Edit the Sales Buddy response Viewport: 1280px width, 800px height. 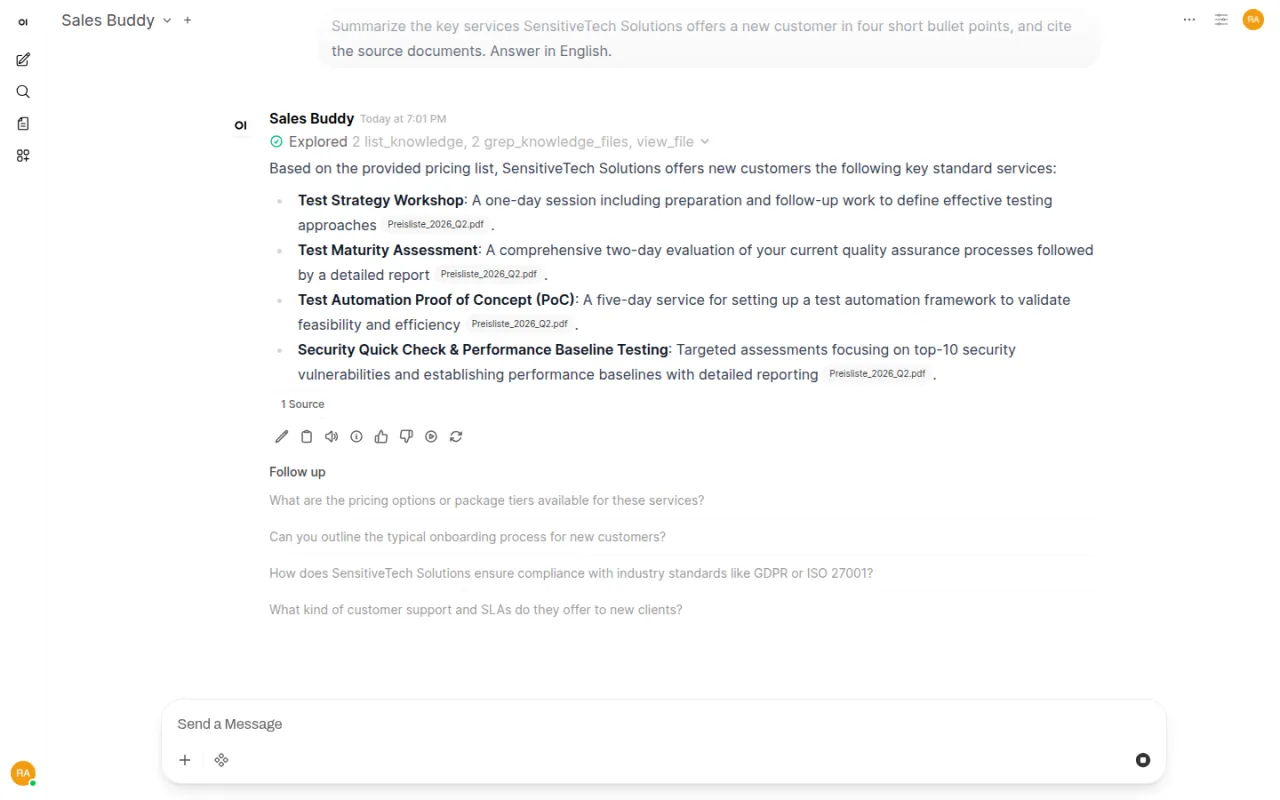[282, 437]
